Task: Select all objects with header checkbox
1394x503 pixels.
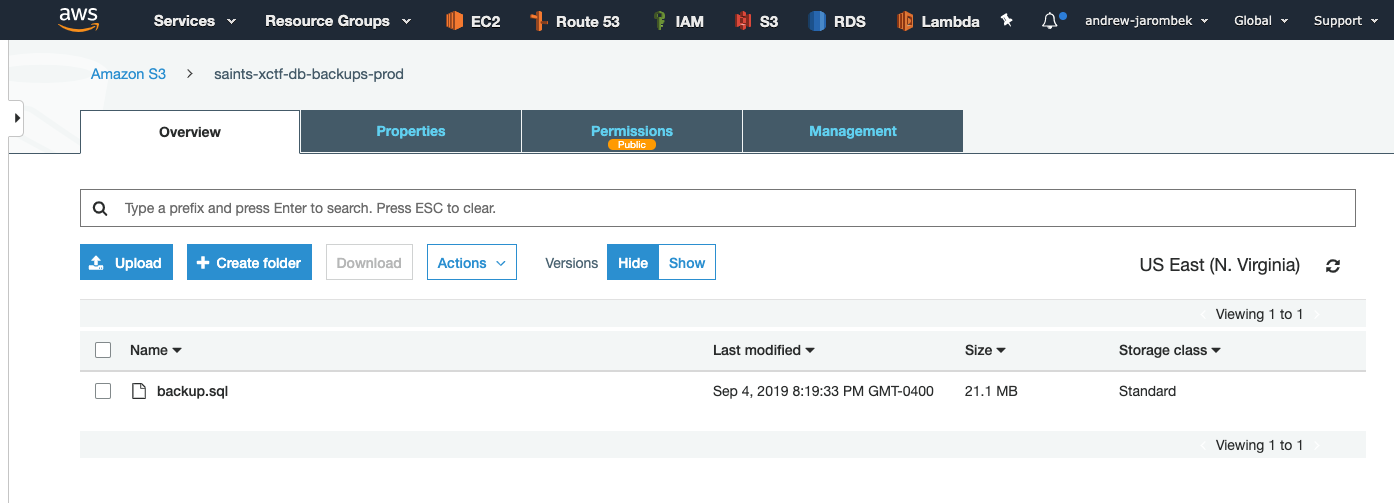Action: tap(103, 350)
